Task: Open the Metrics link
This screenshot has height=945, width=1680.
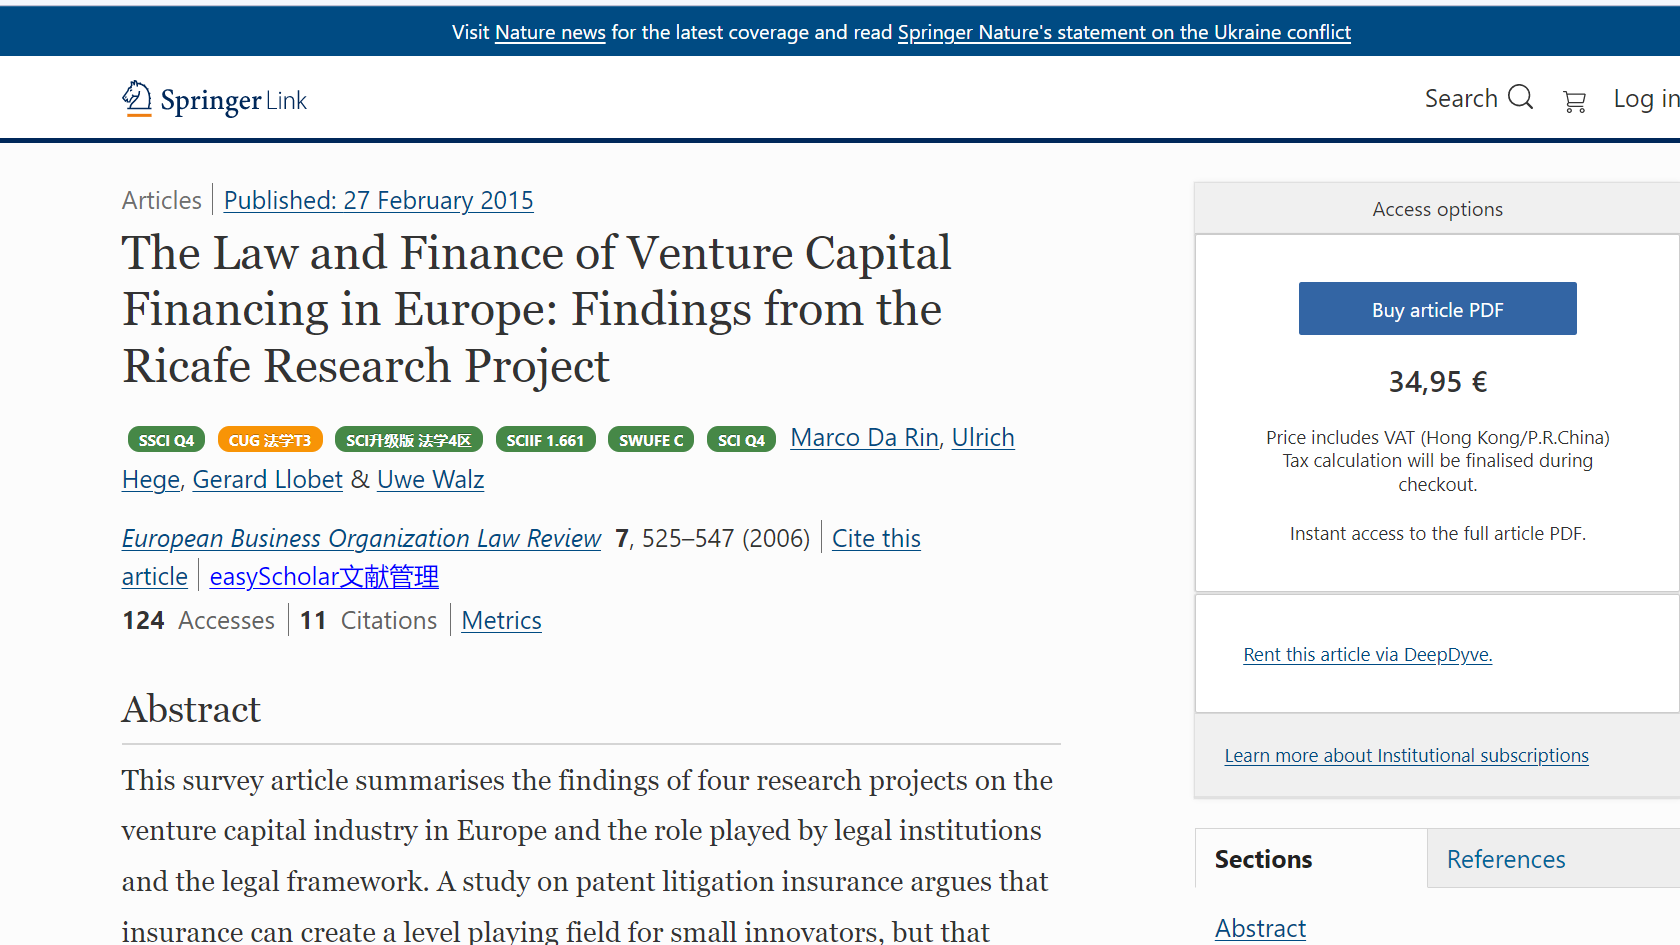Action: click(x=501, y=621)
